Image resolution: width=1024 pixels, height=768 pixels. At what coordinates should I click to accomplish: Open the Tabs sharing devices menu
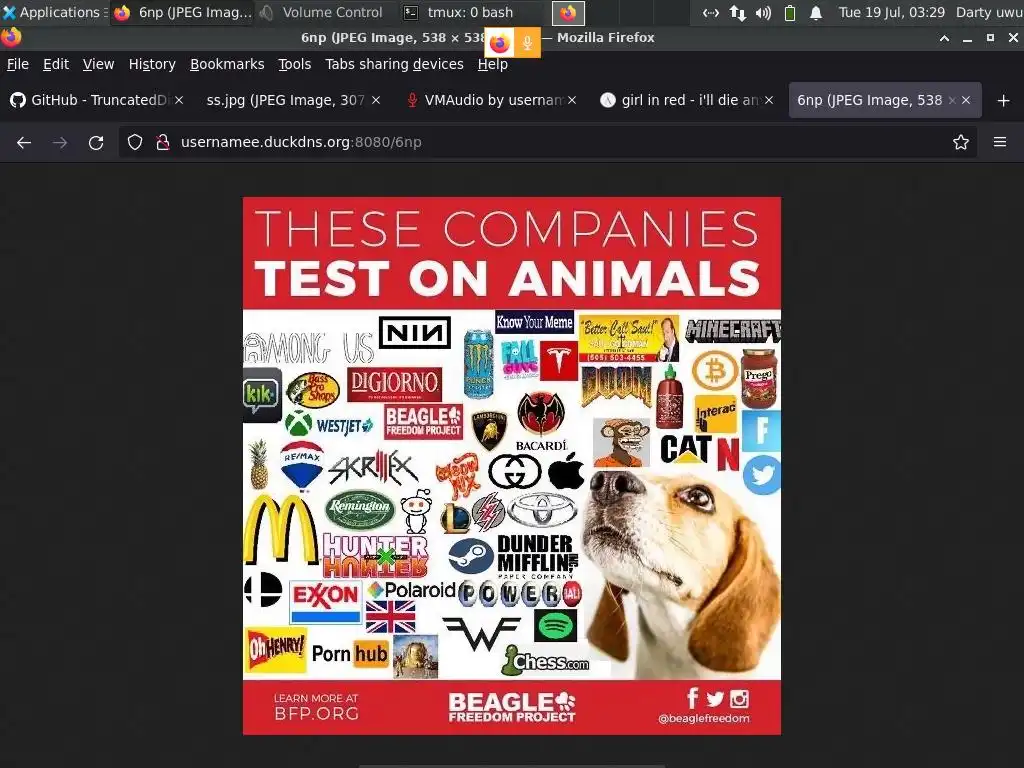pos(394,64)
